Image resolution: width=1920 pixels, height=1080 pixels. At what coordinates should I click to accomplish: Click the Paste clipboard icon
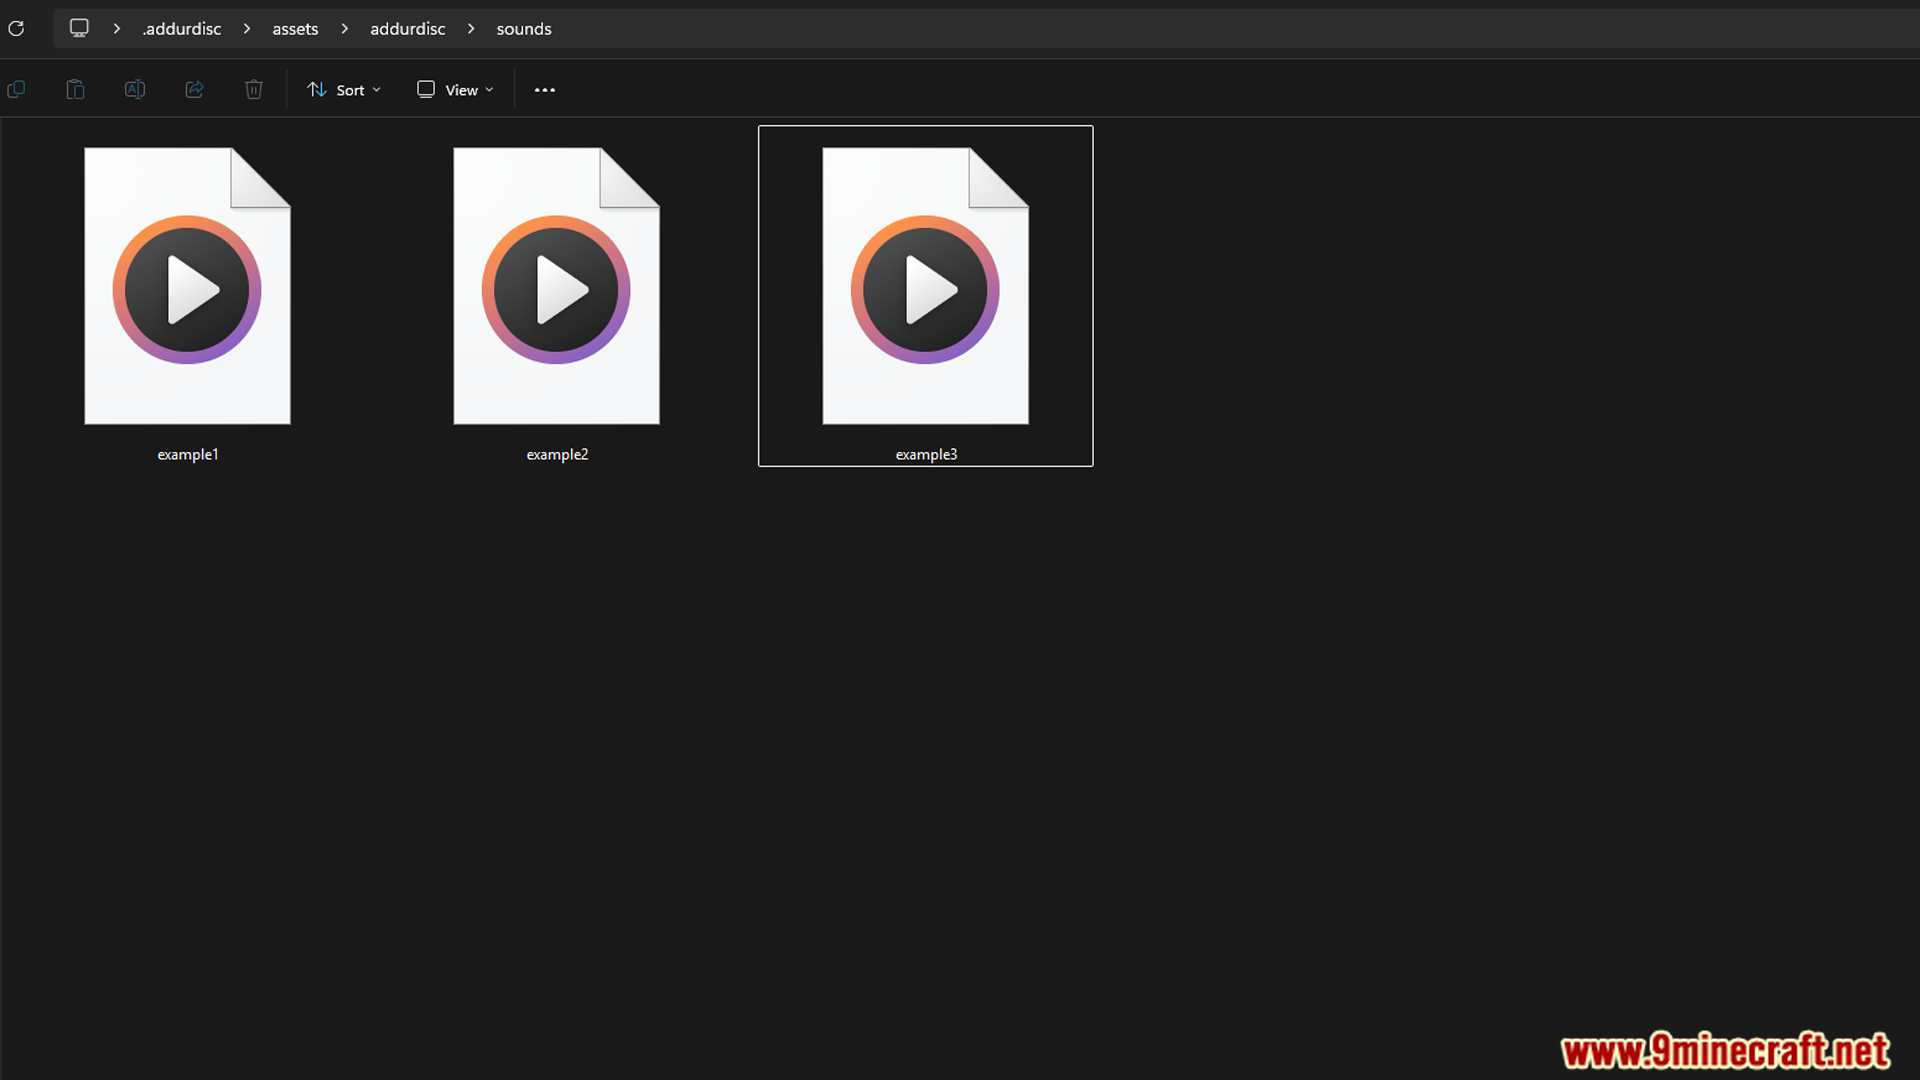tap(75, 90)
